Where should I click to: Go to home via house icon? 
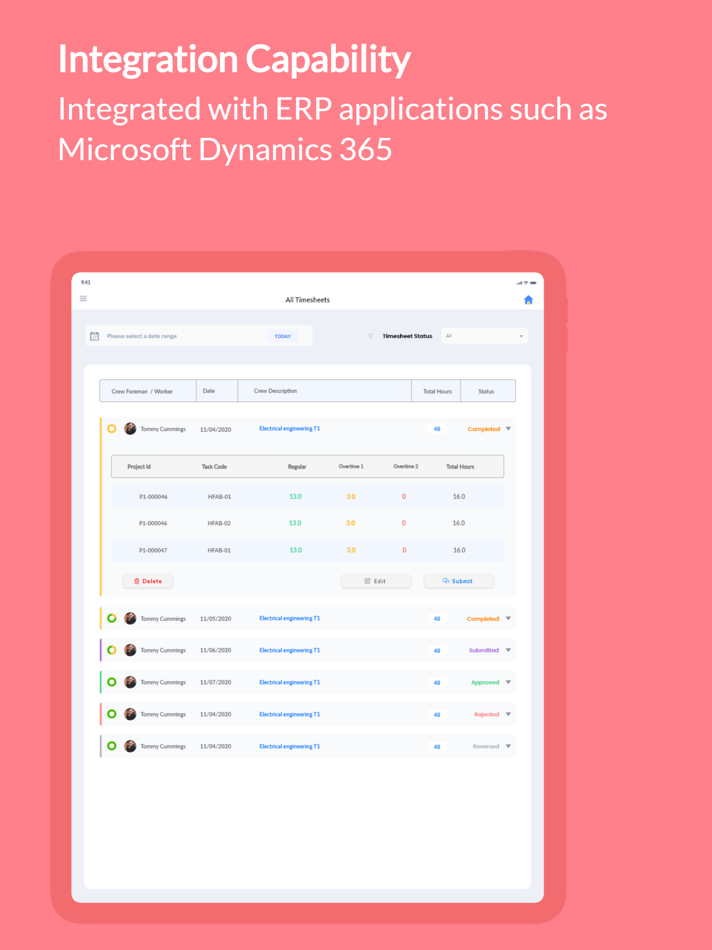pyautogui.click(x=528, y=300)
